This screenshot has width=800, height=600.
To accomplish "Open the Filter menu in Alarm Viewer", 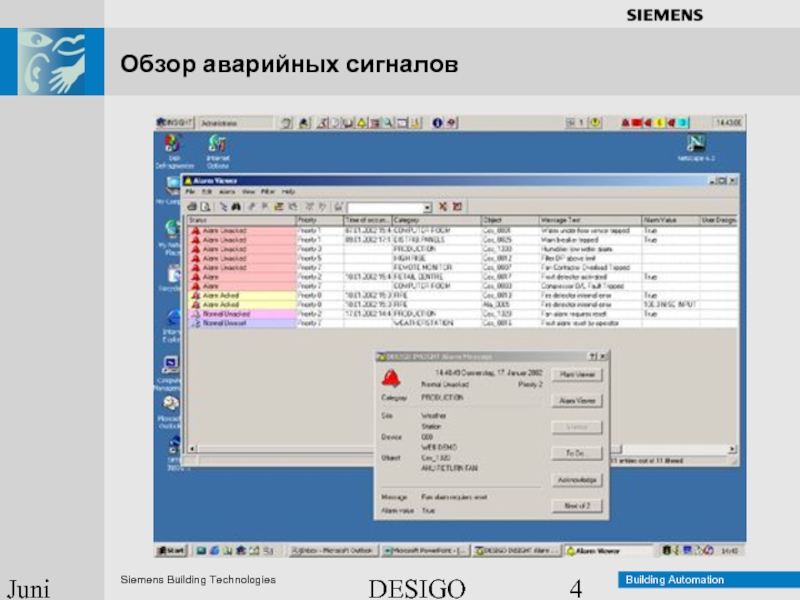I will (268, 191).
